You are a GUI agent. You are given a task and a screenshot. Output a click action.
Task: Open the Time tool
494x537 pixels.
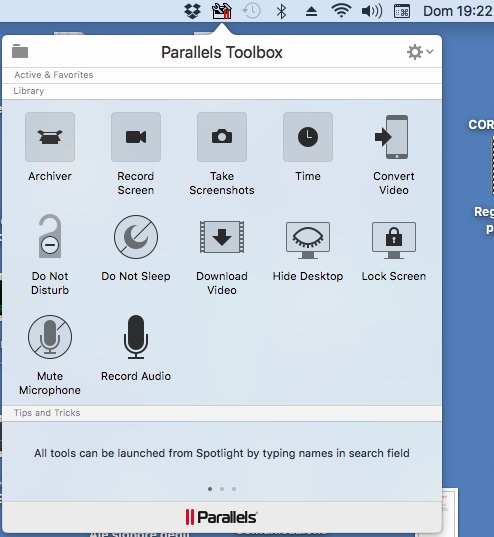(308, 137)
